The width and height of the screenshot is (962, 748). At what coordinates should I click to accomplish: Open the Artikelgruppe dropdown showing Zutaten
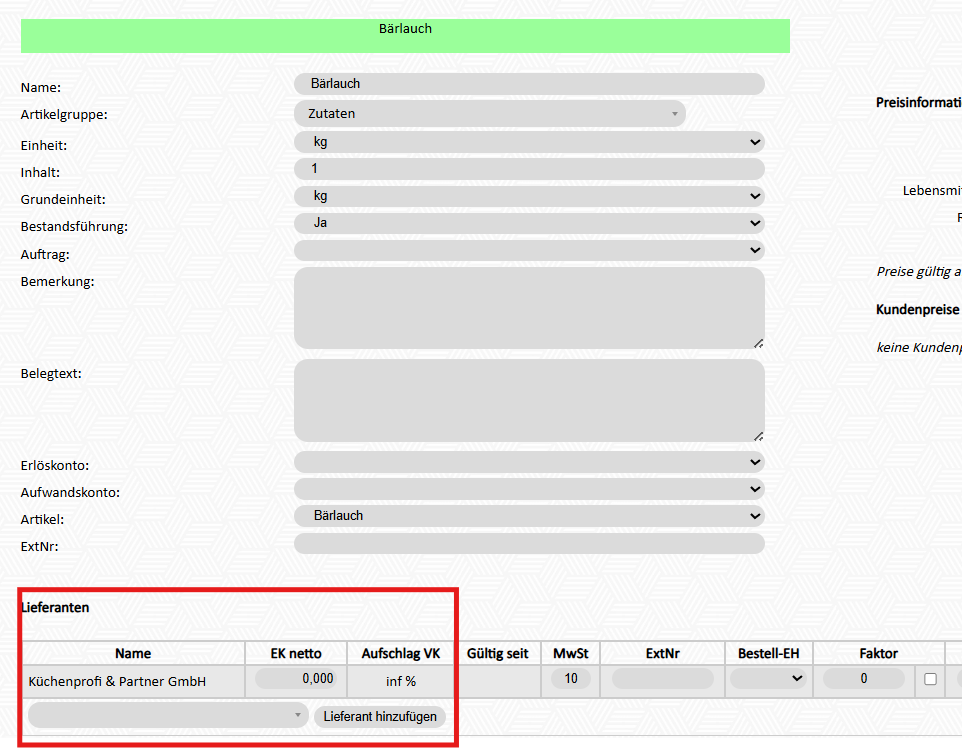point(490,114)
